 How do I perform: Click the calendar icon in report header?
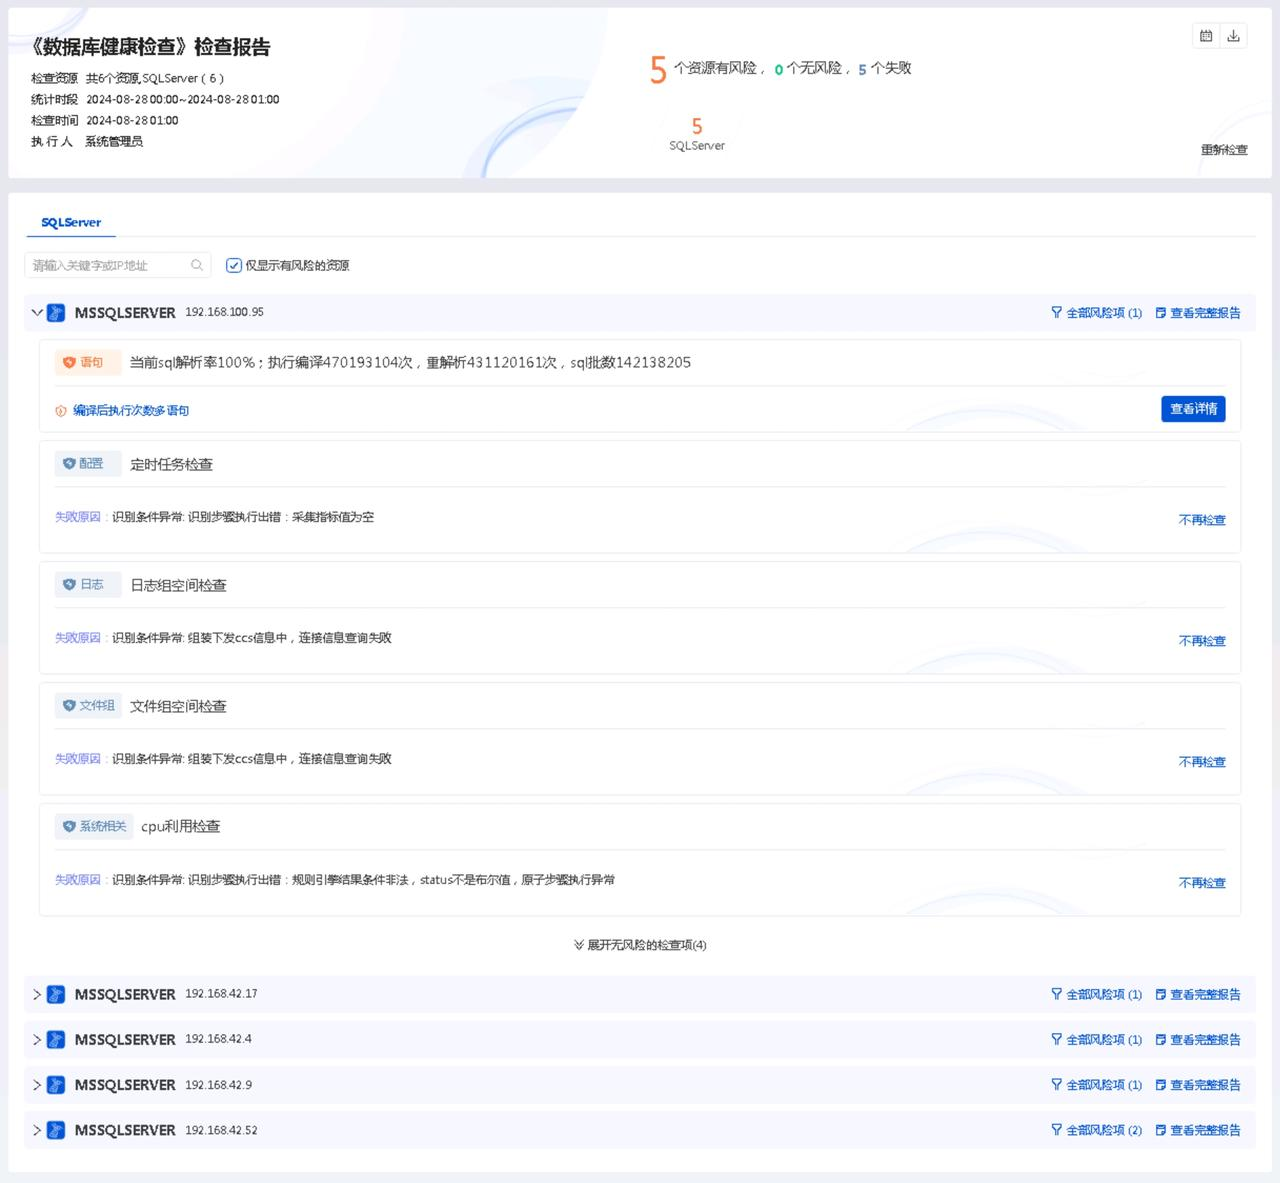pyautogui.click(x=1206, y=36)
